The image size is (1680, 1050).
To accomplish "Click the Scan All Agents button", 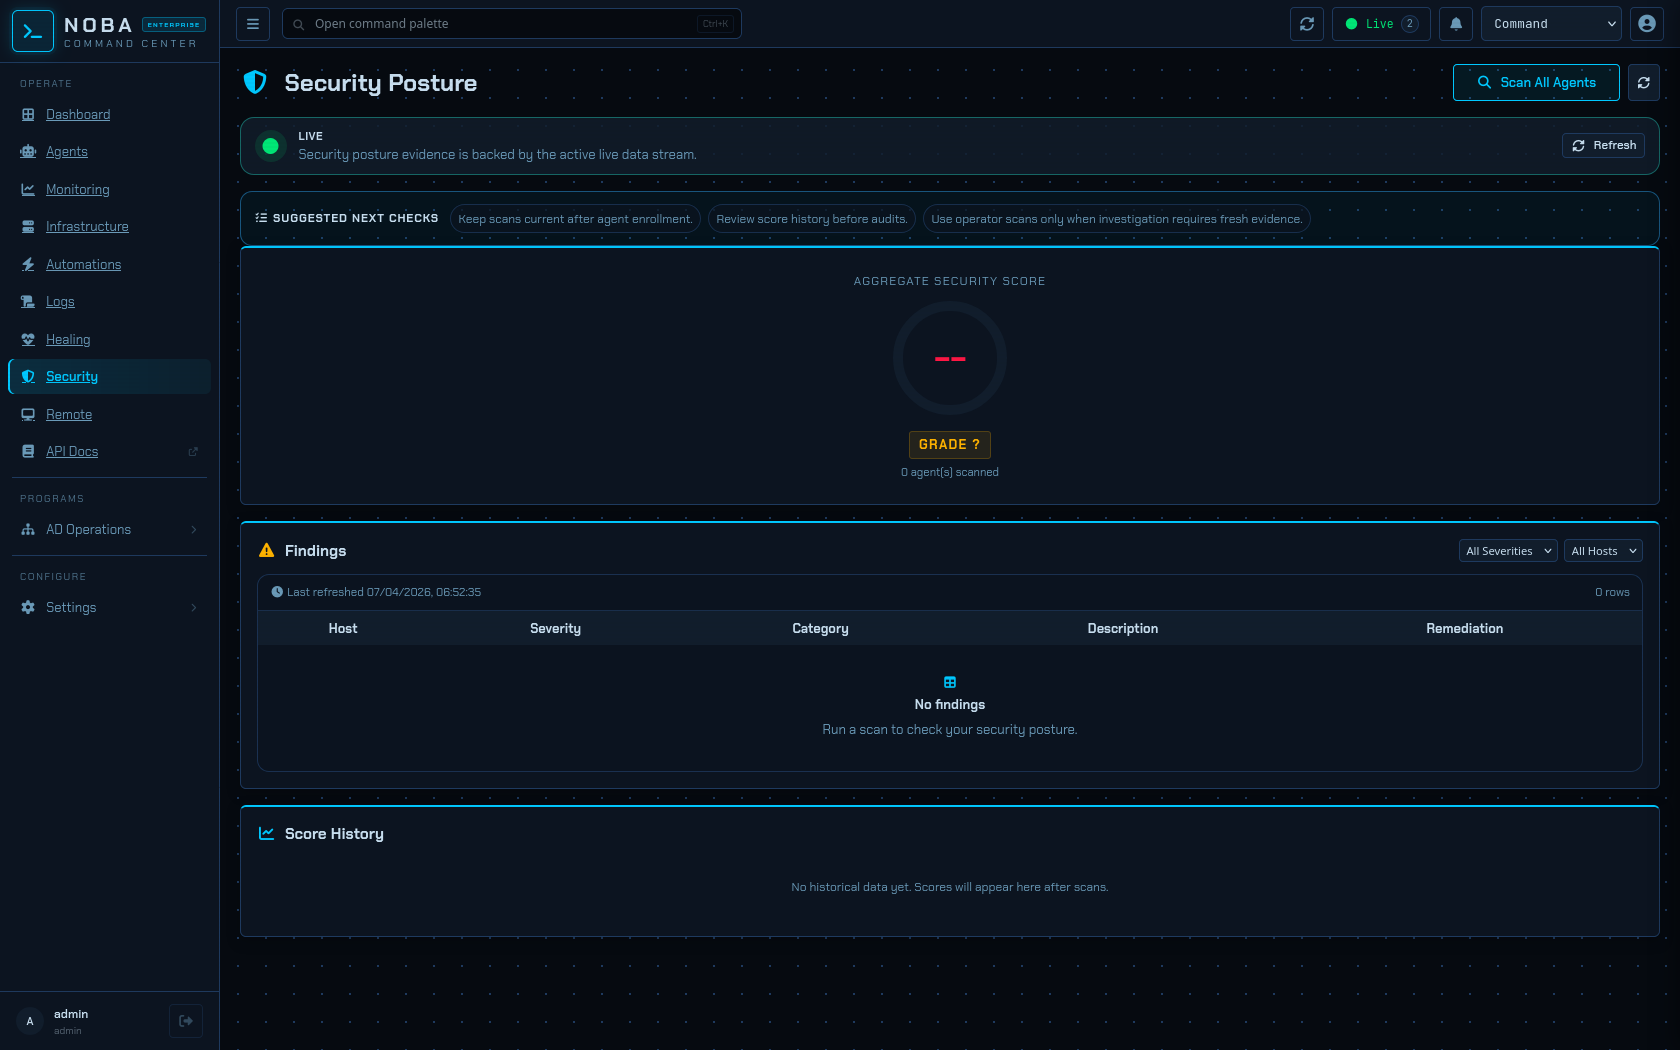I will tap(1536, 83).
